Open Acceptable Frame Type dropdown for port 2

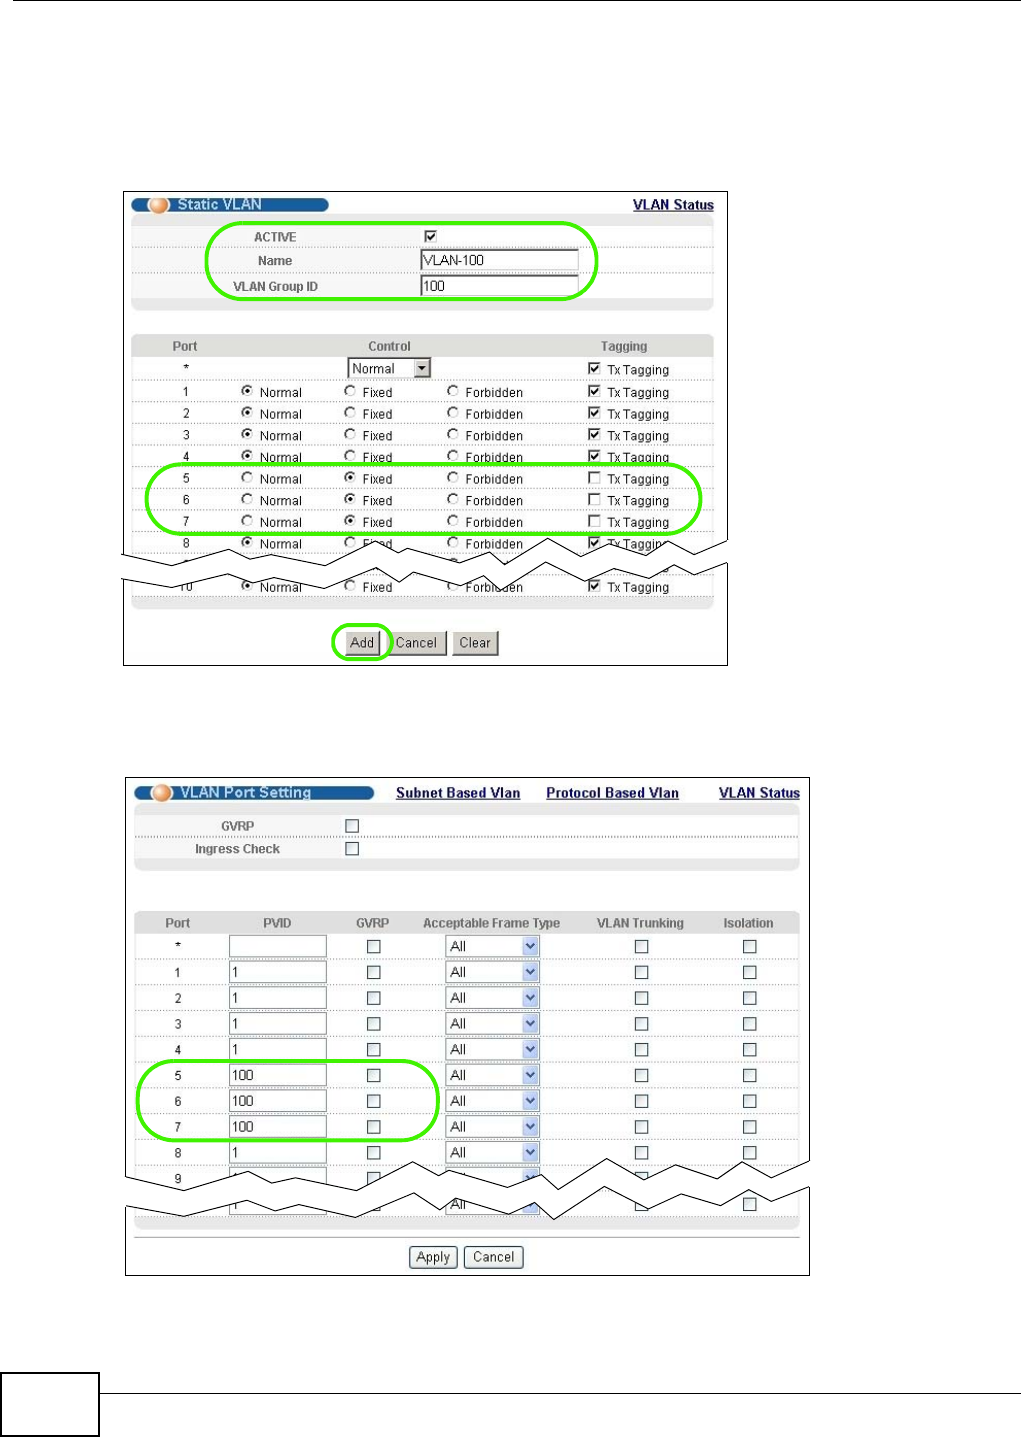pos(492,998)
